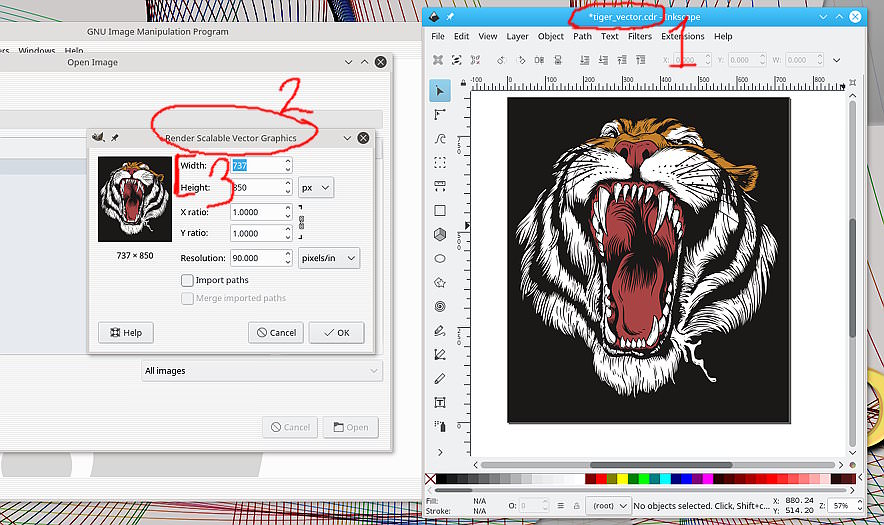Image resolution: width=884 pixels, height=525 pixels.
Task: Click the no-paint X swatch
Action: click(430, 479)
